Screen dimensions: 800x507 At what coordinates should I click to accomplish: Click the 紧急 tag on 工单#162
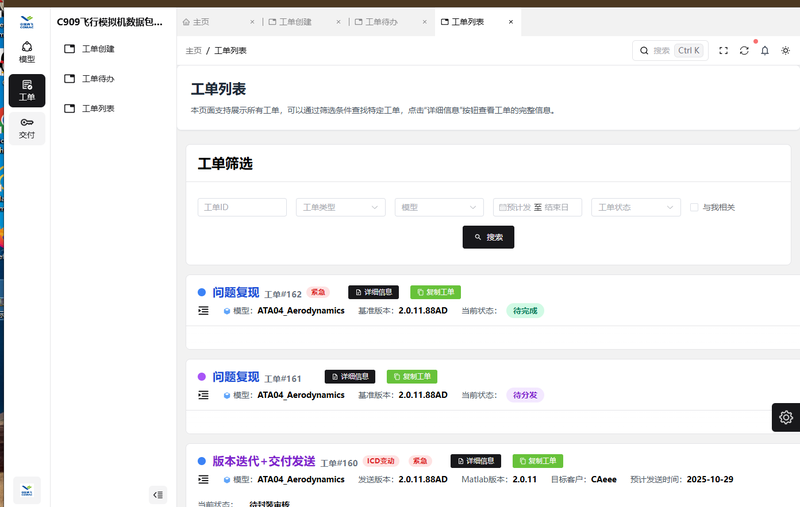(318, 292)
